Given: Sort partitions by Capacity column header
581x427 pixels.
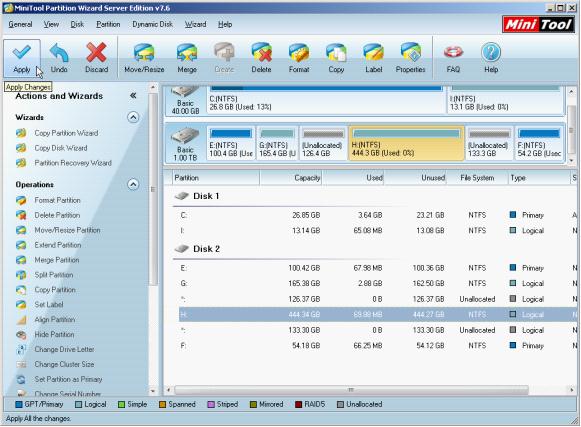Looking at the screenshot, I should pos(291,178).
